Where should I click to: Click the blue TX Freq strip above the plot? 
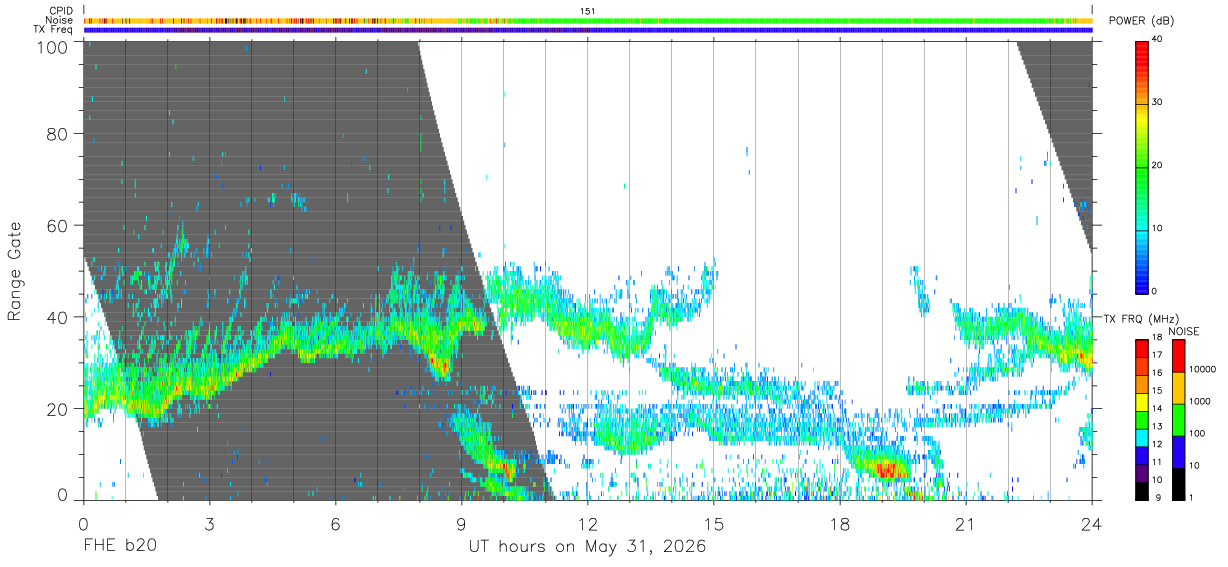pyautogui.click(x=588, y=30)
